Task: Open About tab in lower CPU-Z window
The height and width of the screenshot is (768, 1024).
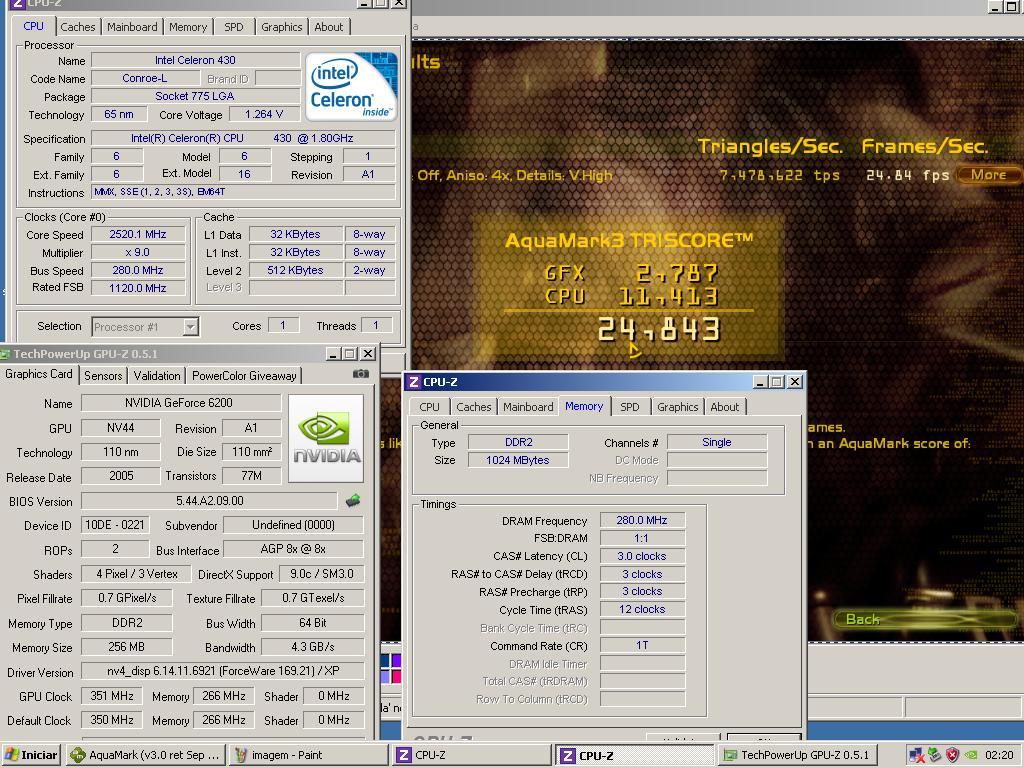Action: click(x=724, y=407)
